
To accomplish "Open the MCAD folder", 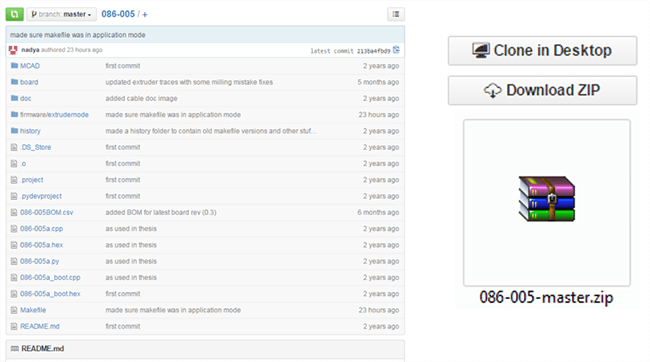I will (30, 66).
